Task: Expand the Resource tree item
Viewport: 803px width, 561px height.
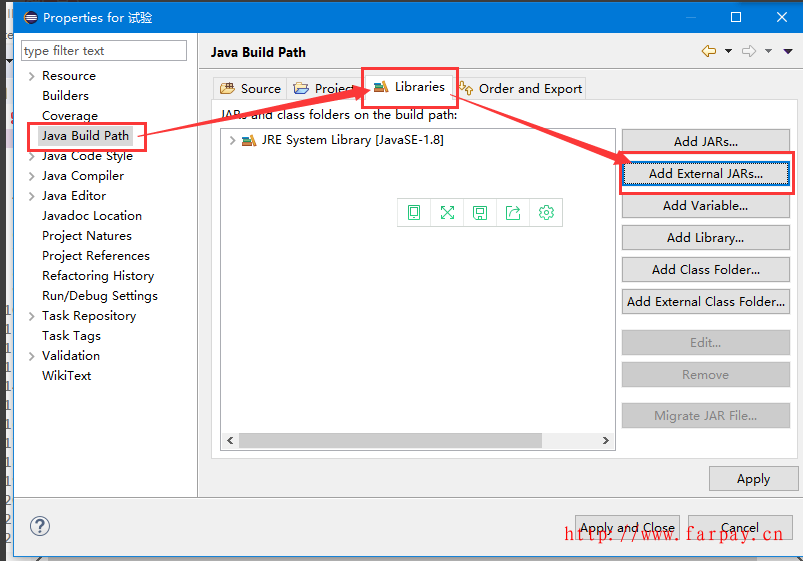Action: click(x=32, y=76)
